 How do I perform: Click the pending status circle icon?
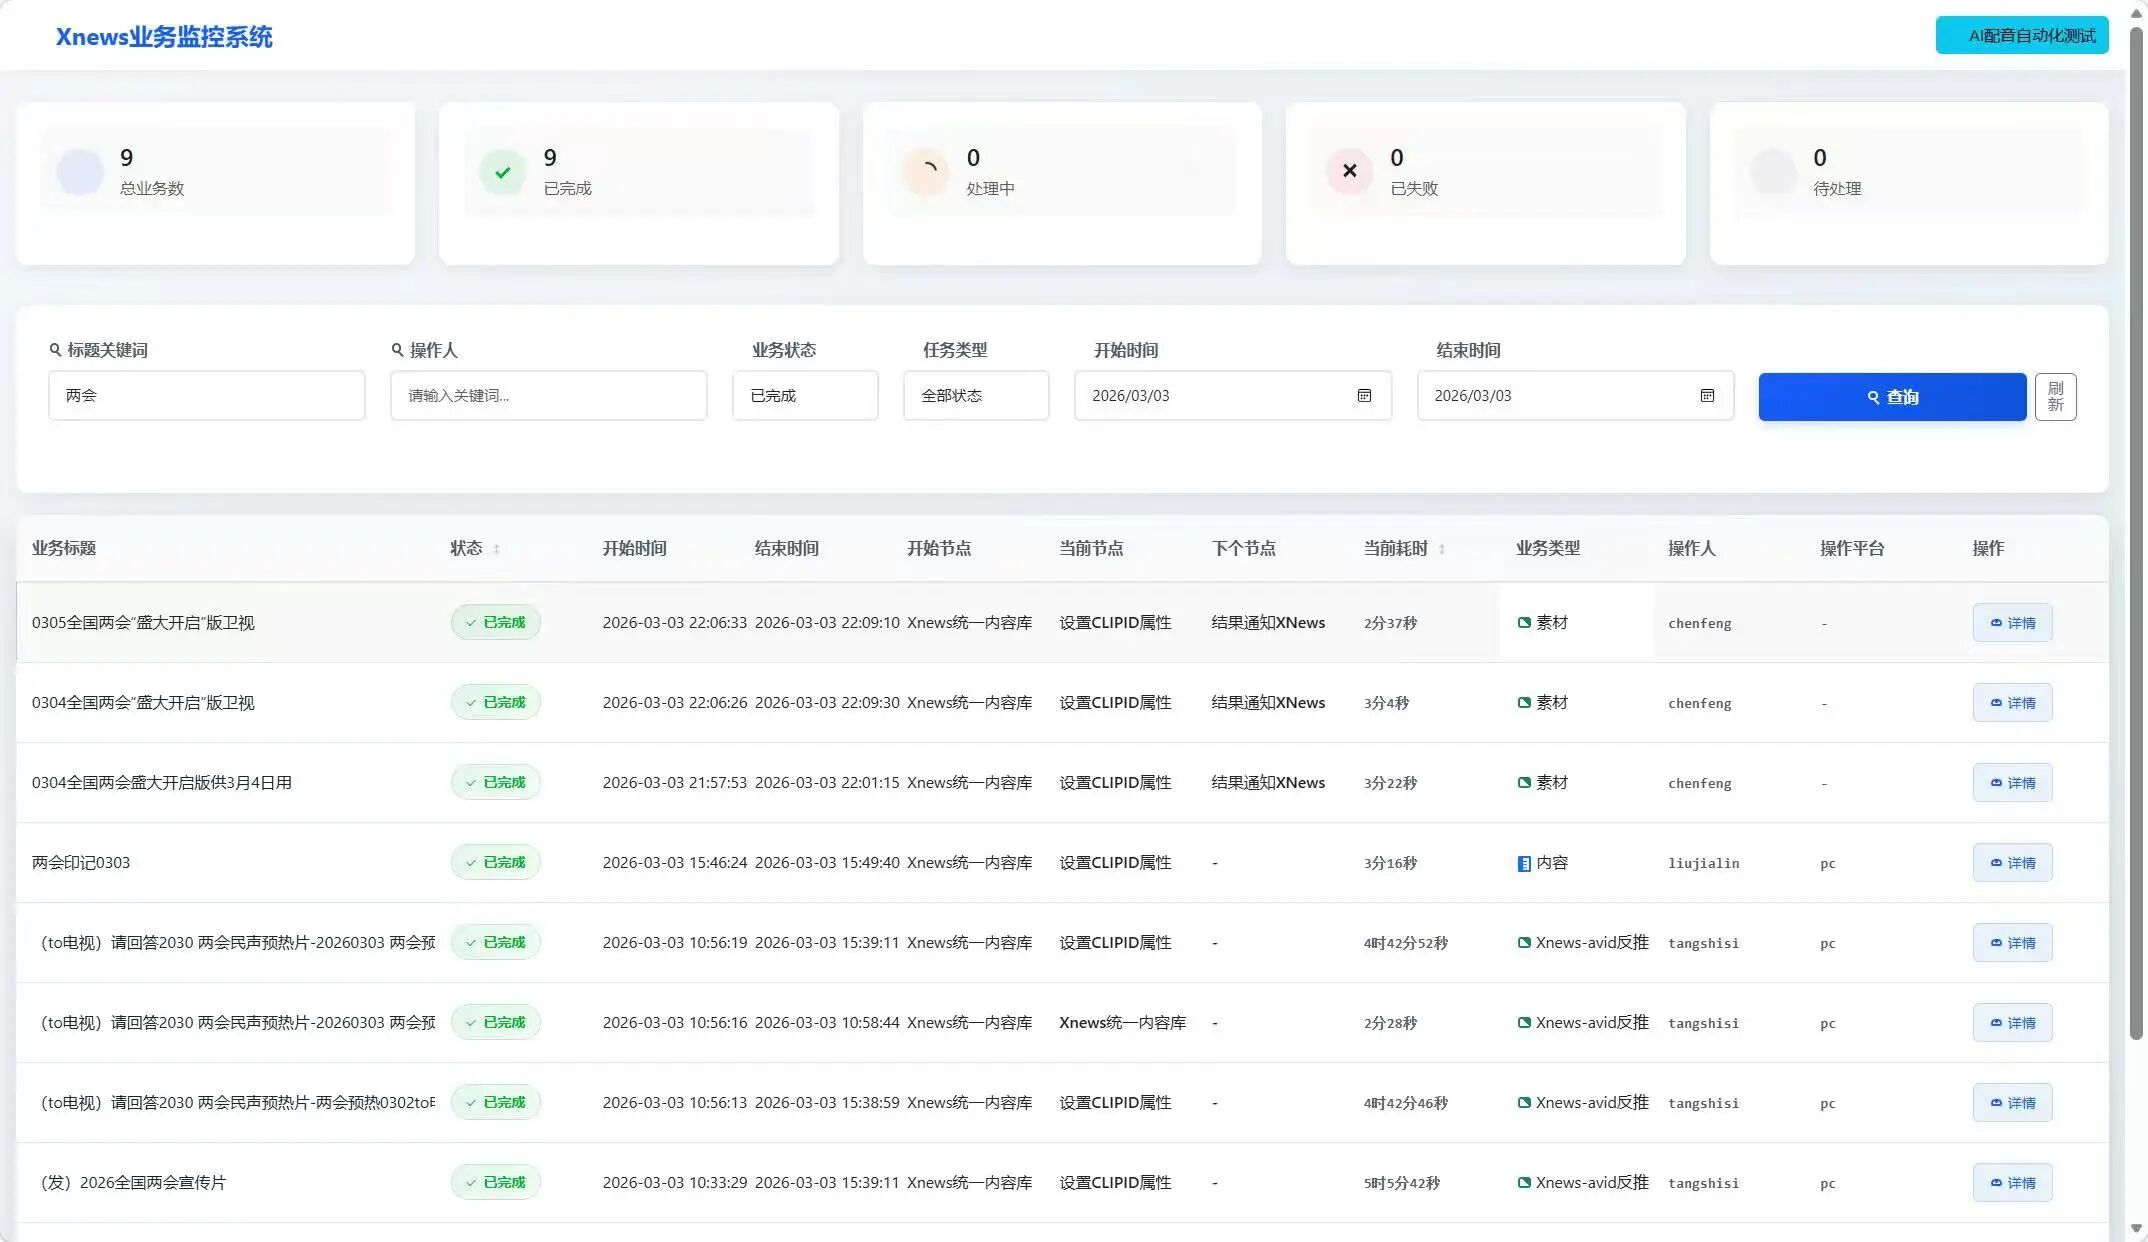pyautogui.click(x=1773, y=172)
